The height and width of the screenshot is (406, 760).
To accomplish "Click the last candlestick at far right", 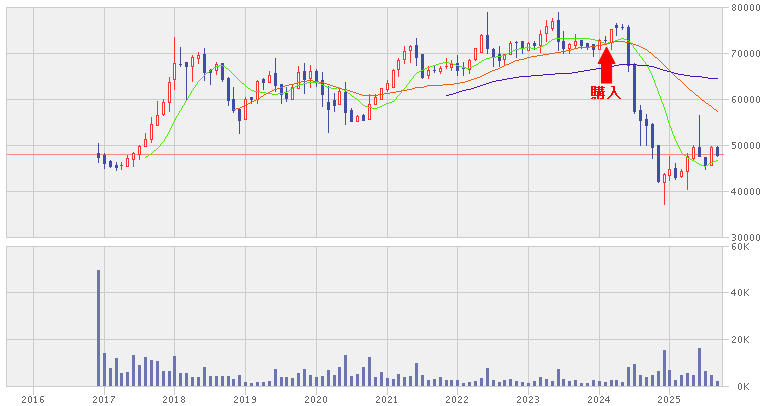I will coord(717,151).
